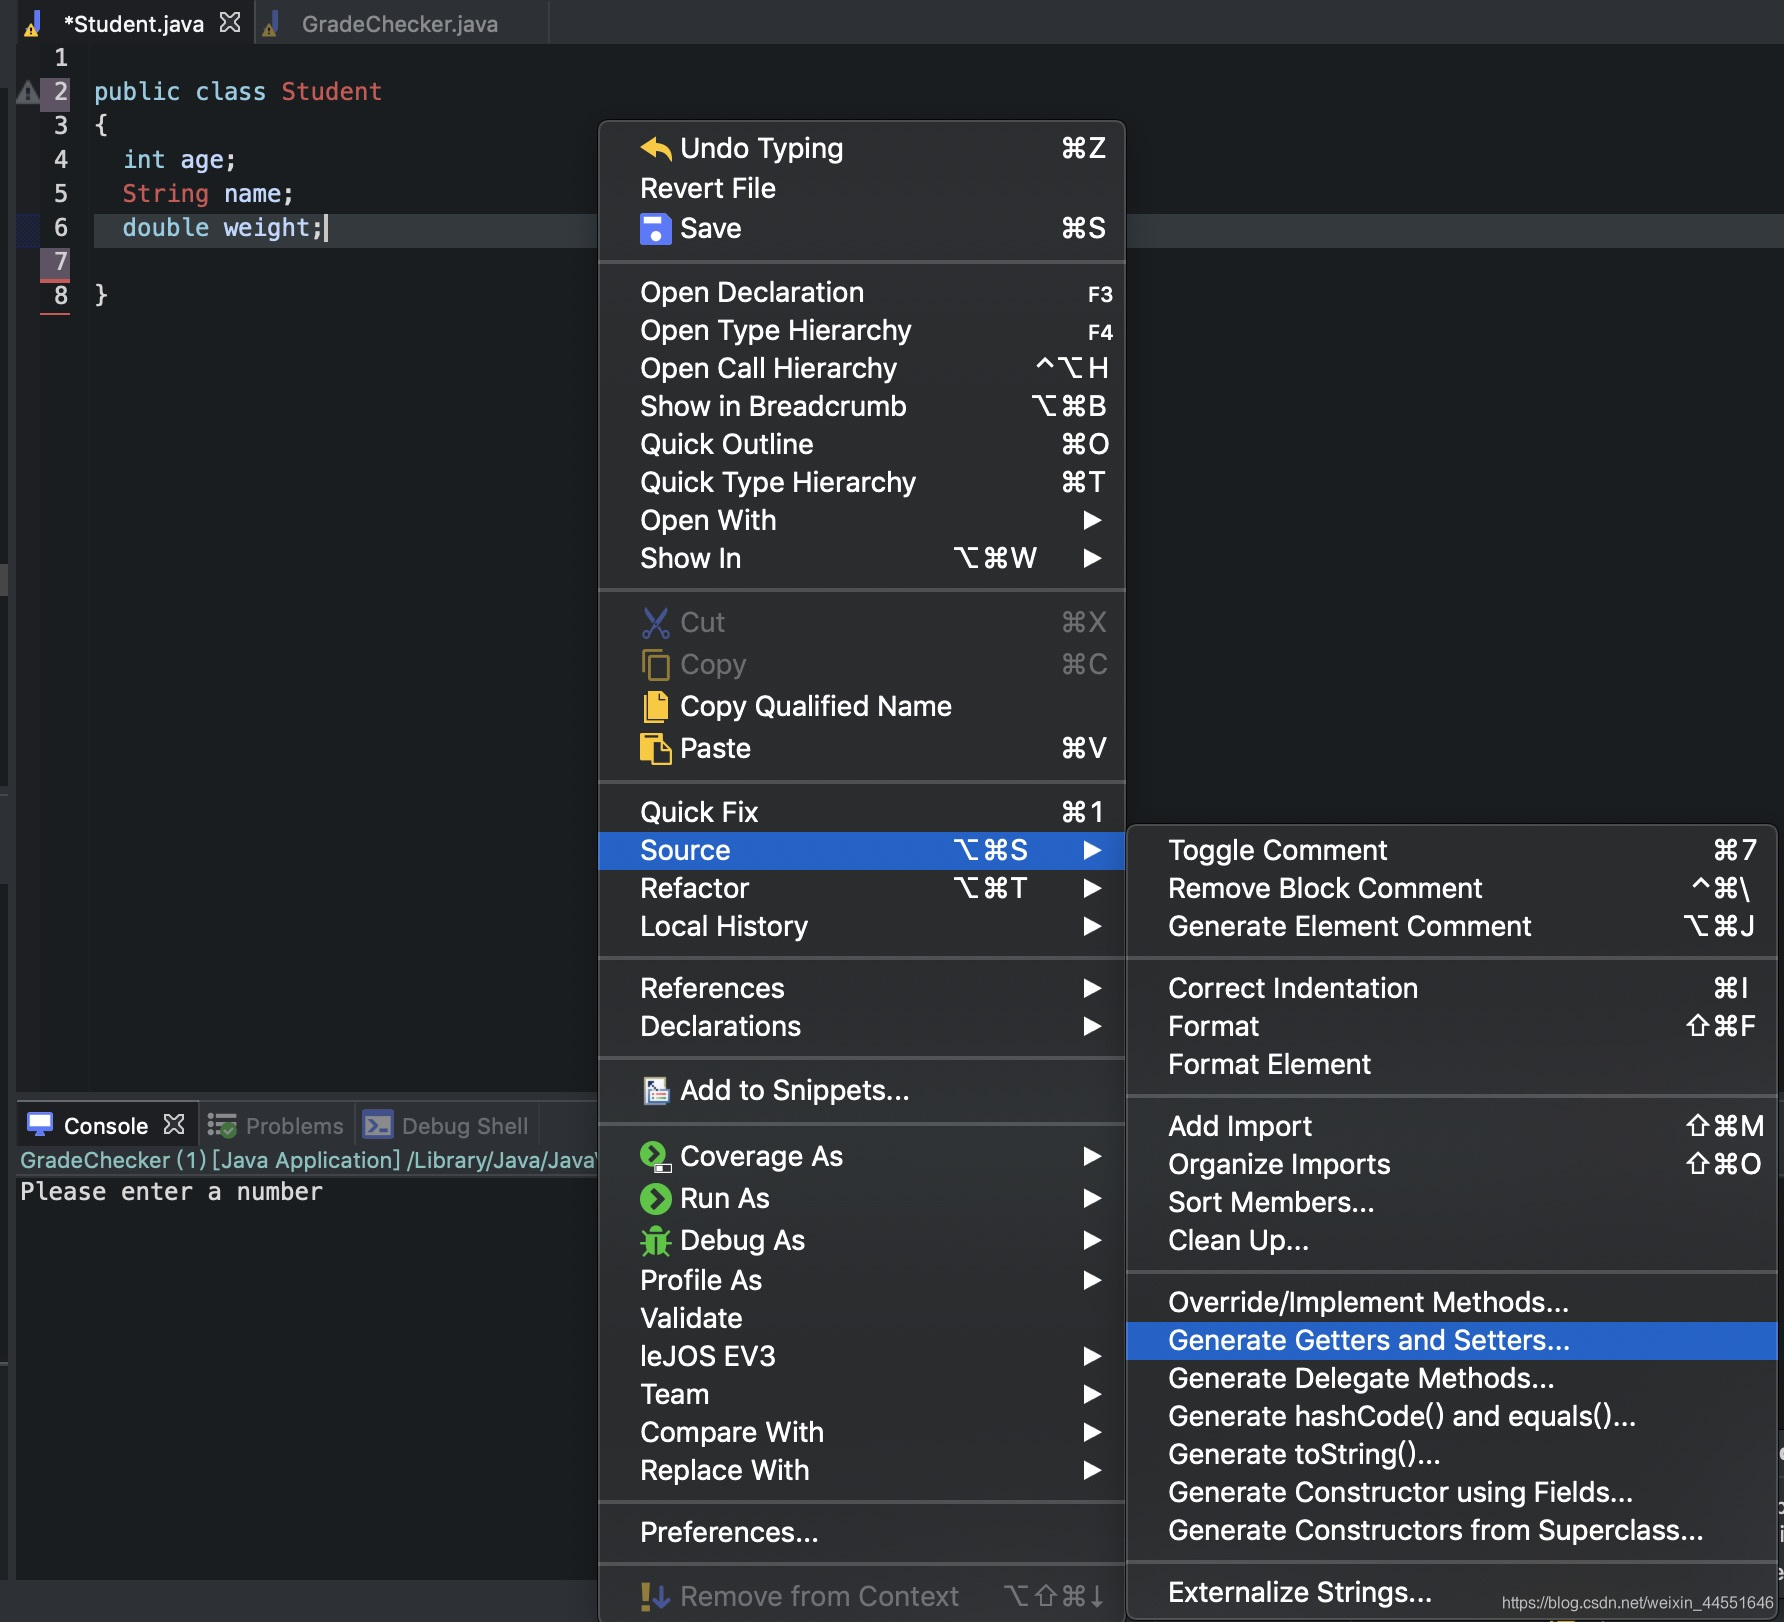Viewport: 1784px width, 1622px height.
Task: Open Compare With submenu
Action: pyautogui.click(x=861, y=1433)
